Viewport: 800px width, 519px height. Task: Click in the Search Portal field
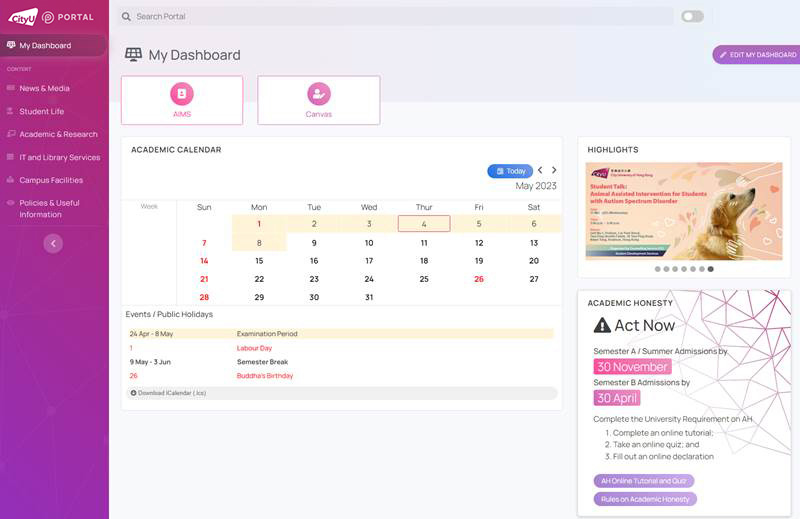pos(400,17)
